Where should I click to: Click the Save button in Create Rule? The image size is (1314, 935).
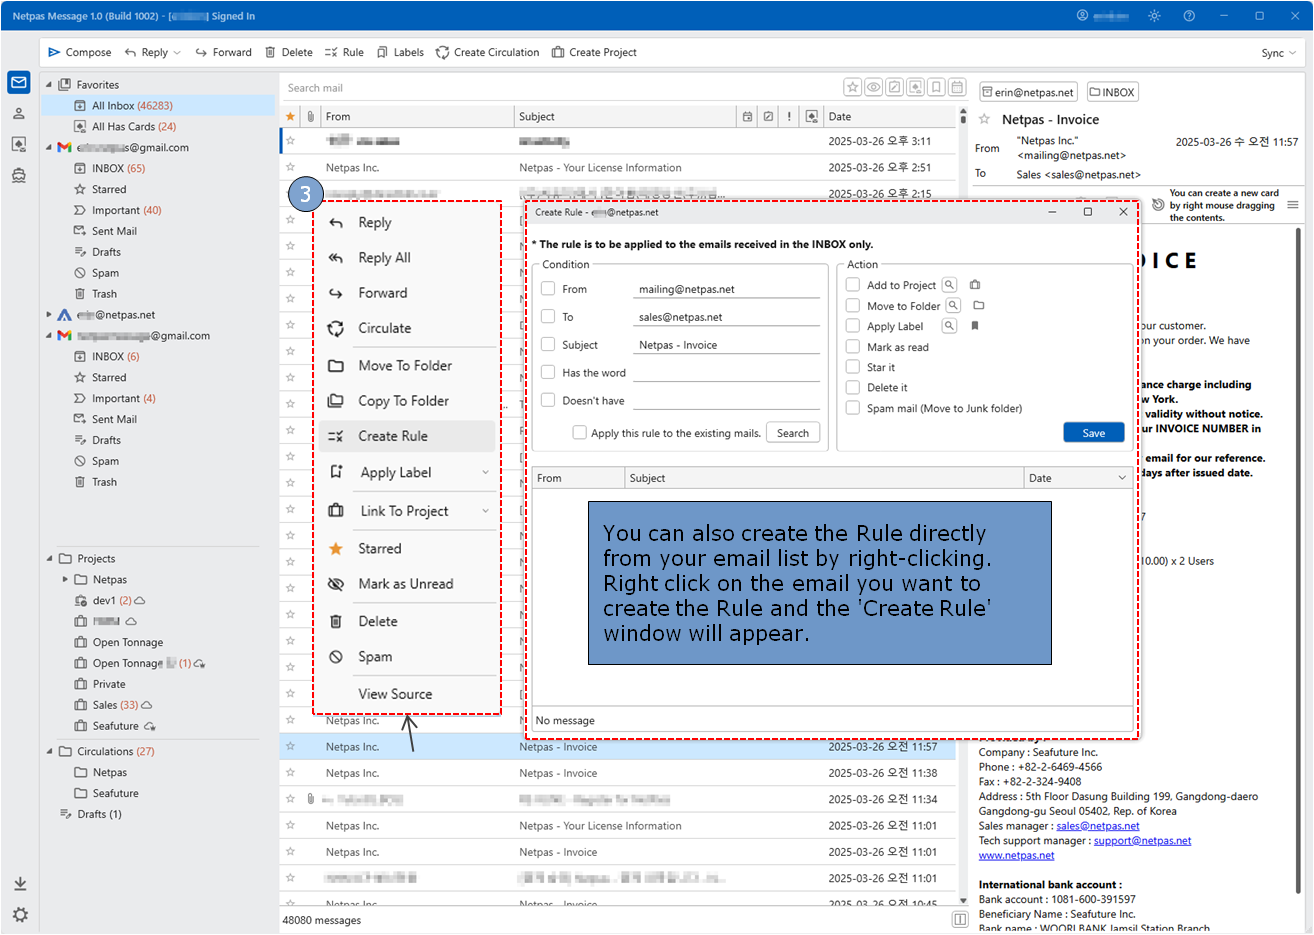click(1093, 433)
